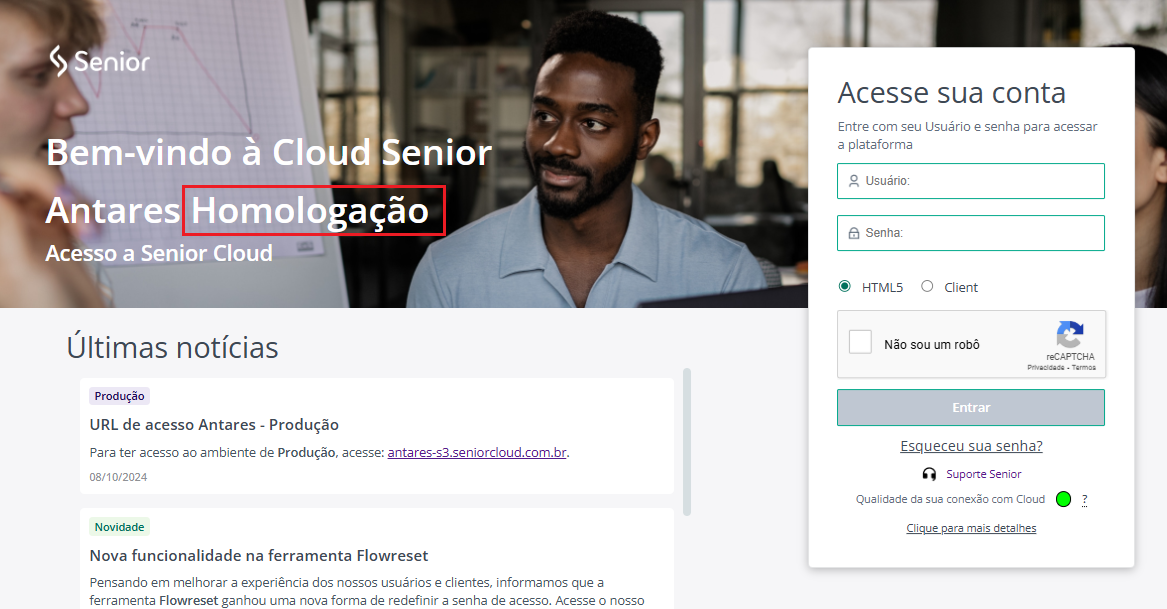The width and height of the screenshot is (1167, 609).
Task: Click the Senior logo in header
Action: point(100,61)
